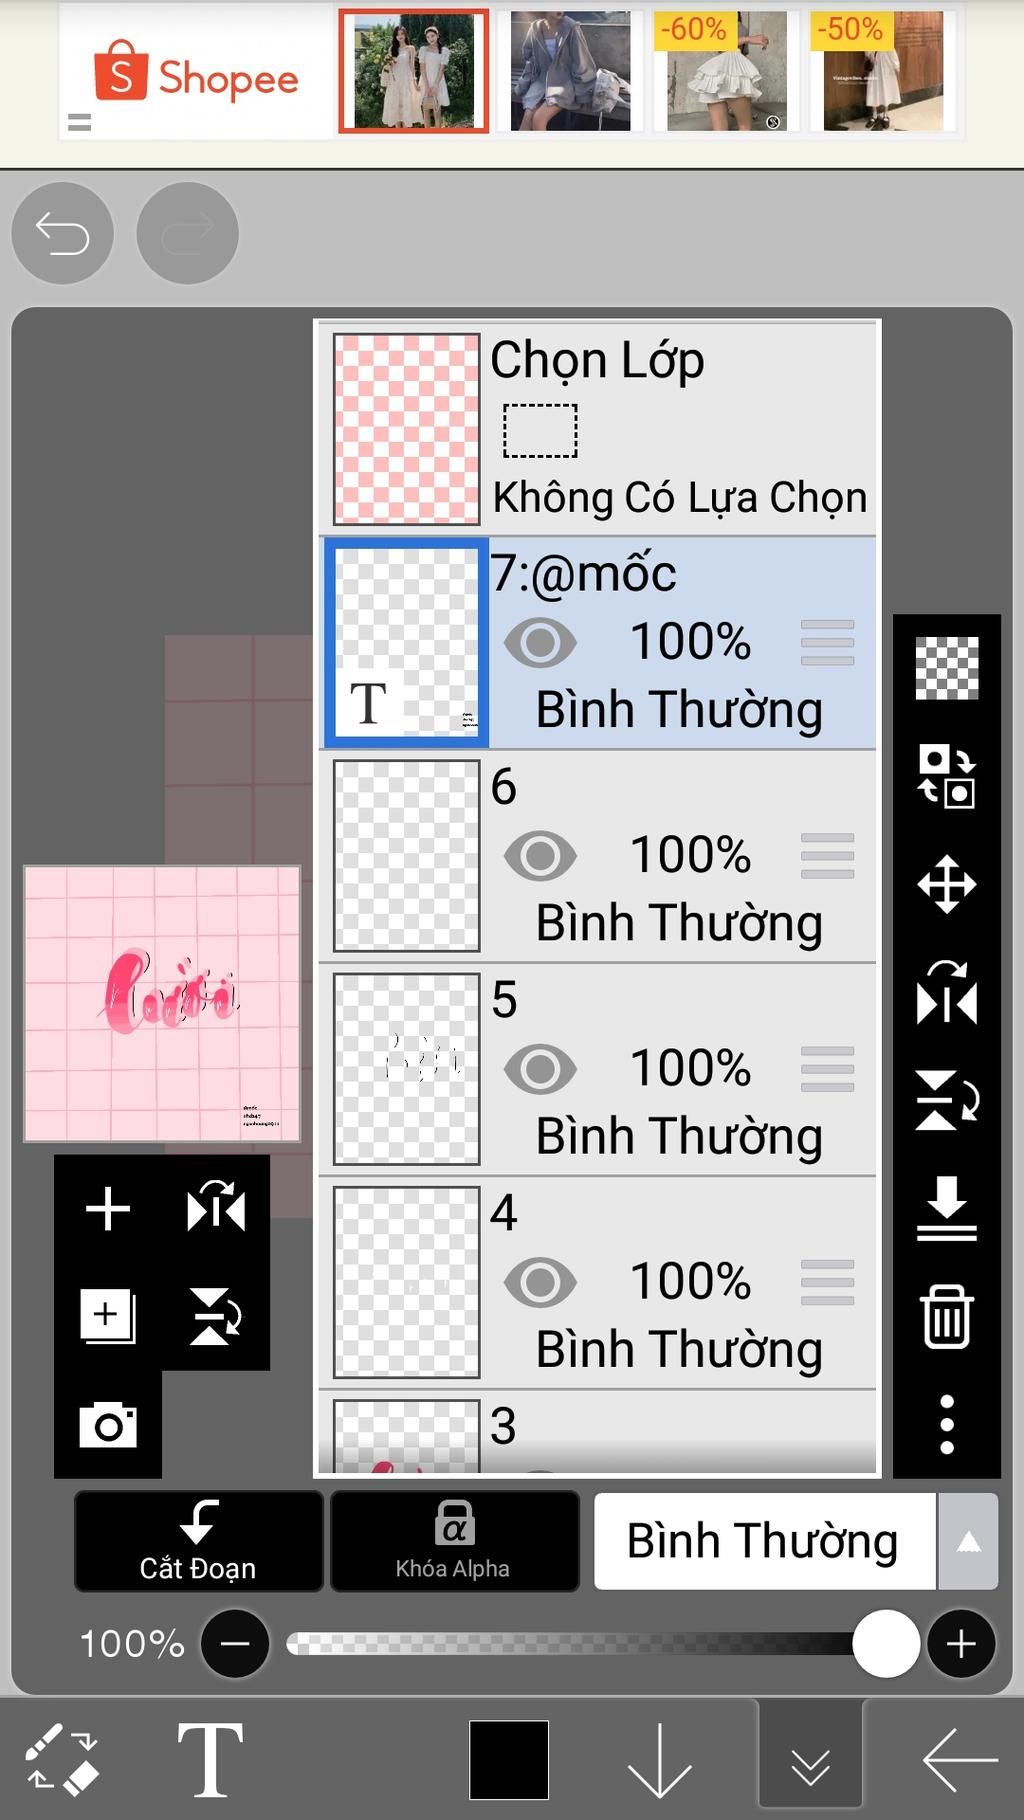Select the Chọn Lớp selection layer
This screenshot has width=1024, height=1820.
pyautogui.click(x=598, y=428)
